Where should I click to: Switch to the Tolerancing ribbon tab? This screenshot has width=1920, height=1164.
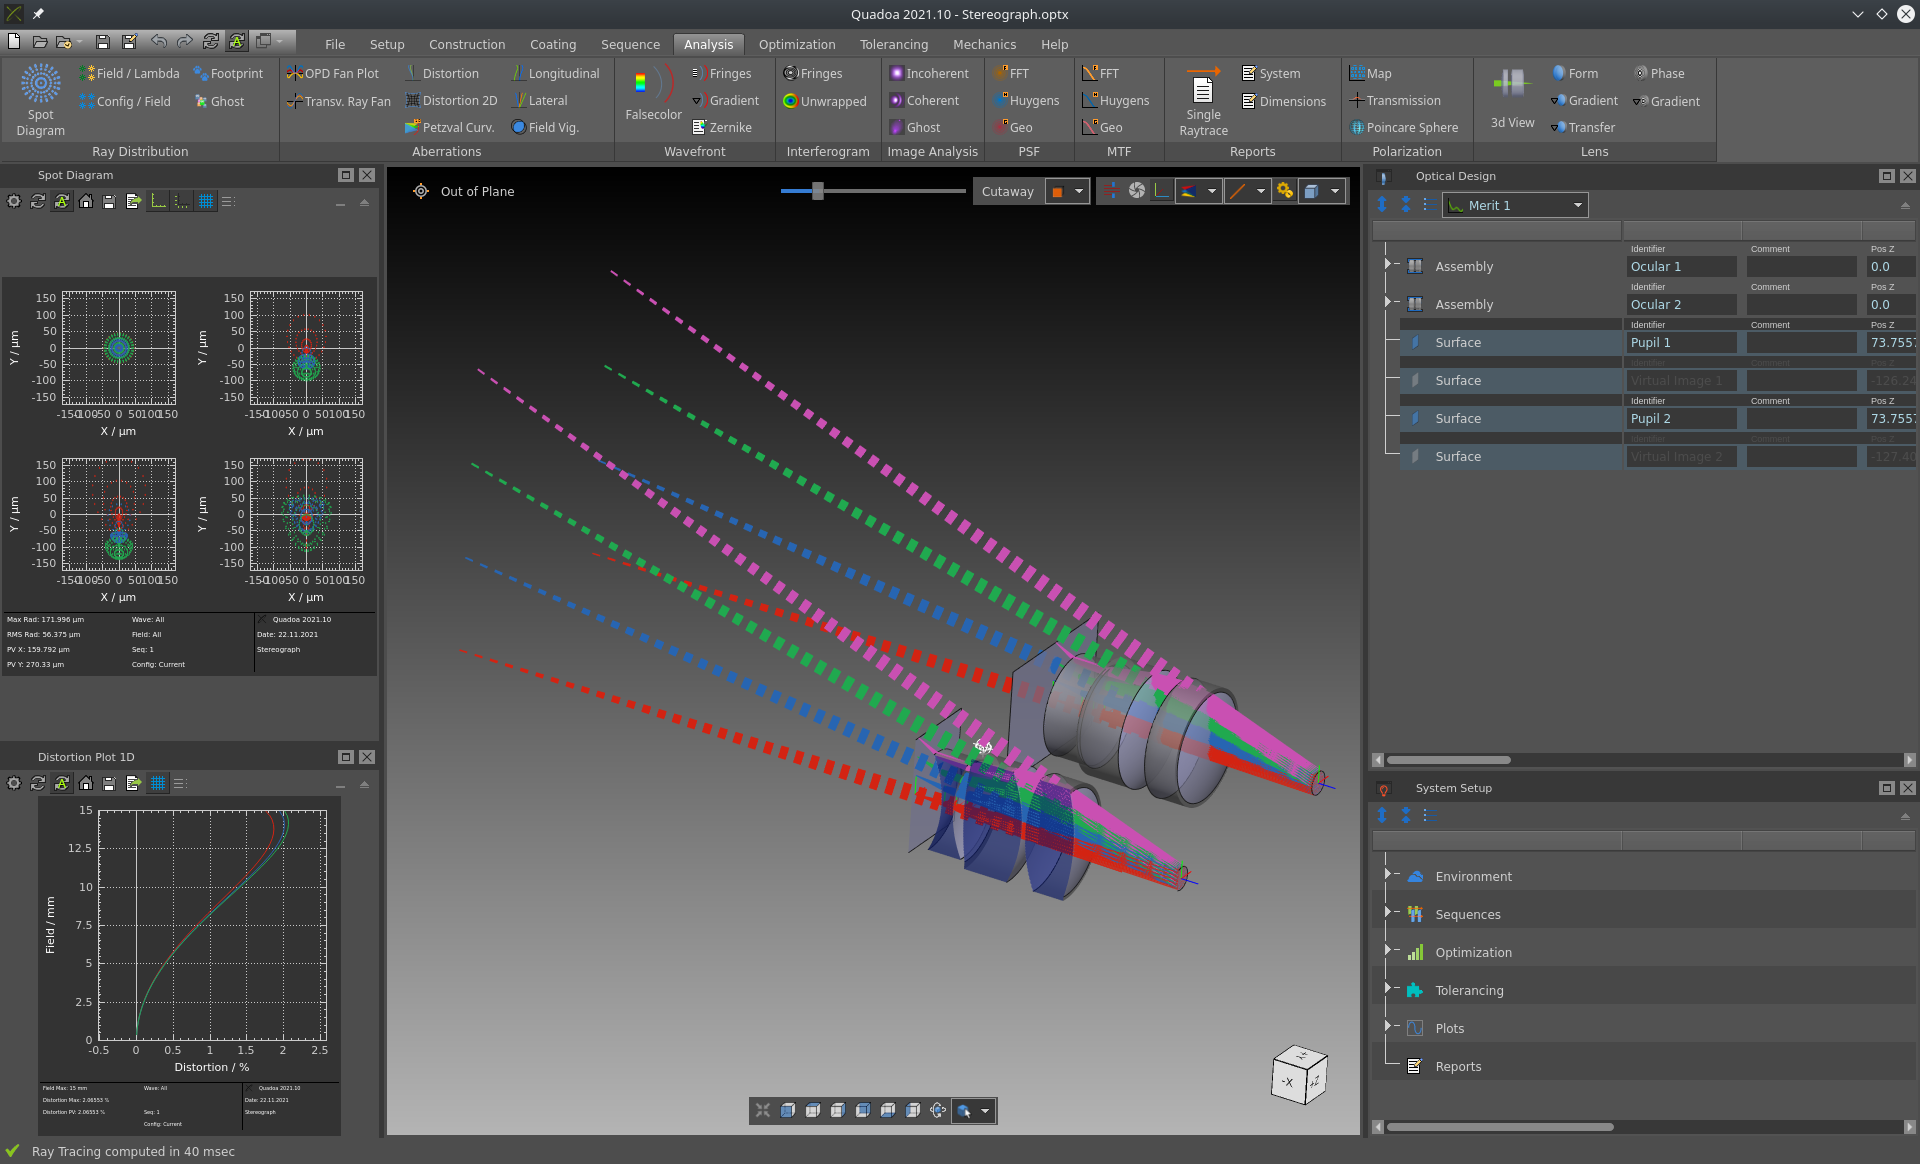point(894,44)
